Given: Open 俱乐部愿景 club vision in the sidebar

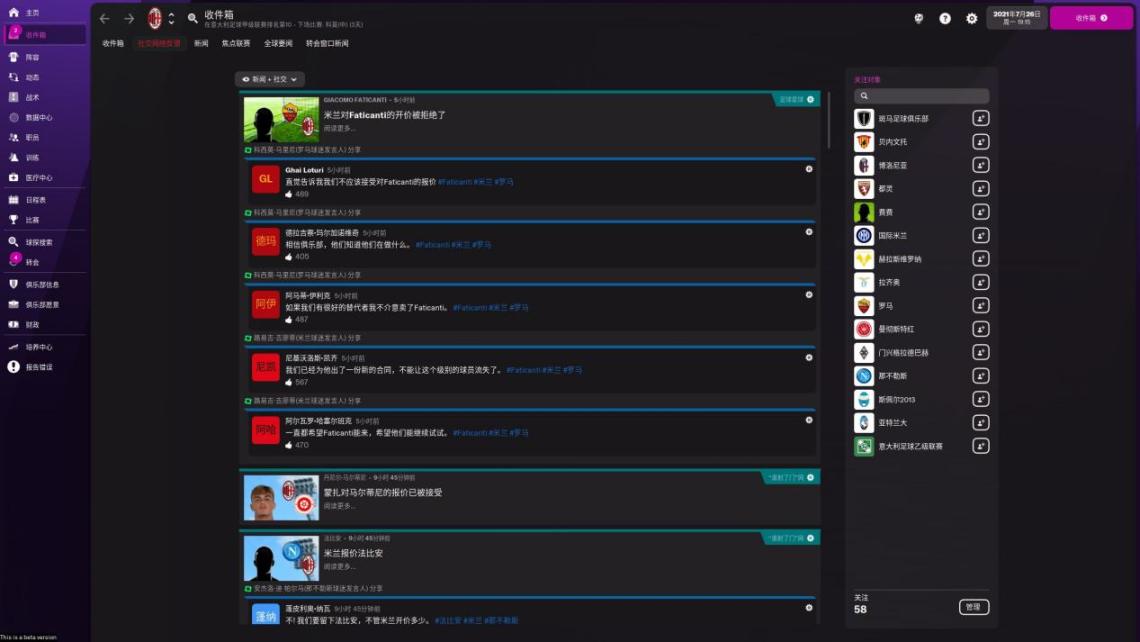Looking at the screenshot, I should click(x=44, y=305).
